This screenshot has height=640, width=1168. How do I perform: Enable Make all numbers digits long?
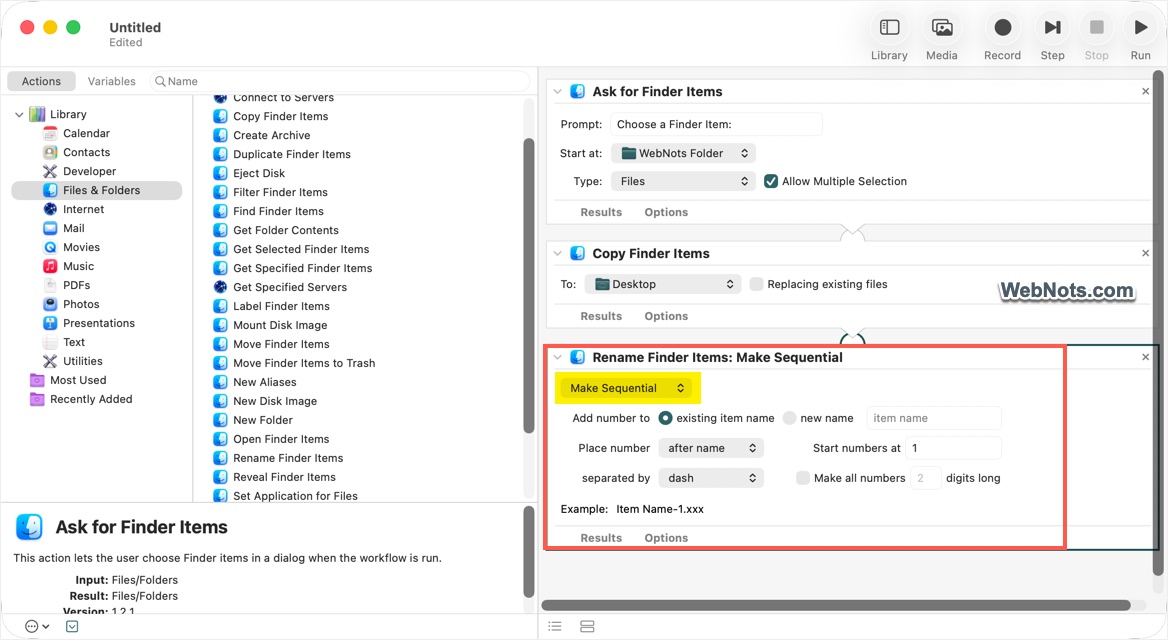pyautogui.click(x=803, y=478)
